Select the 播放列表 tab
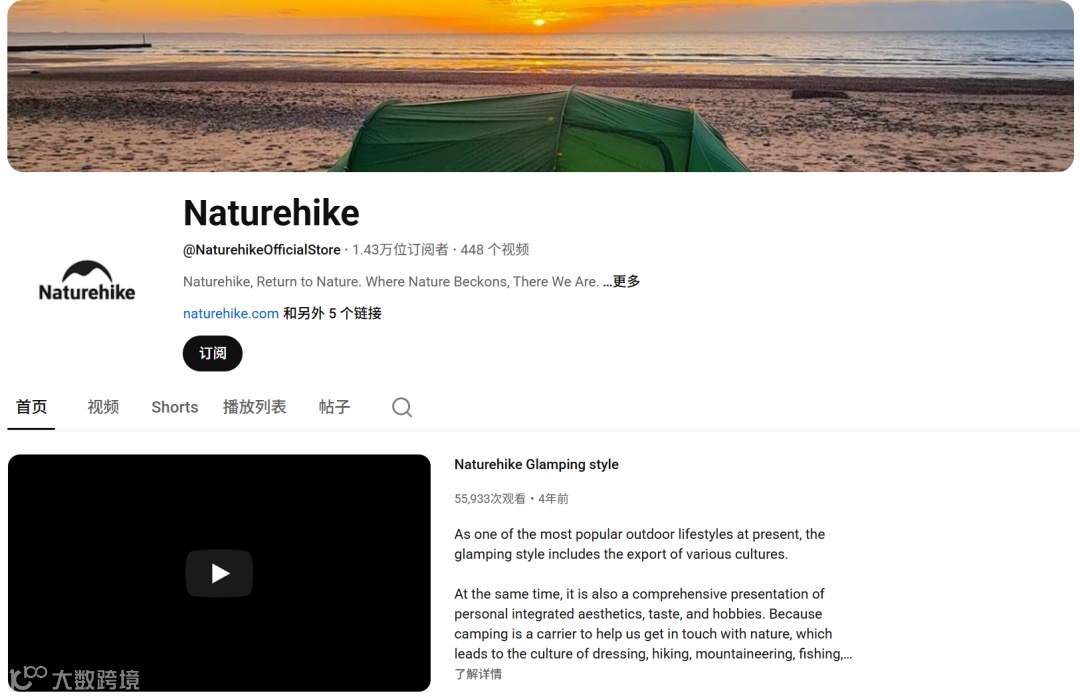 [x=254, y=407]
